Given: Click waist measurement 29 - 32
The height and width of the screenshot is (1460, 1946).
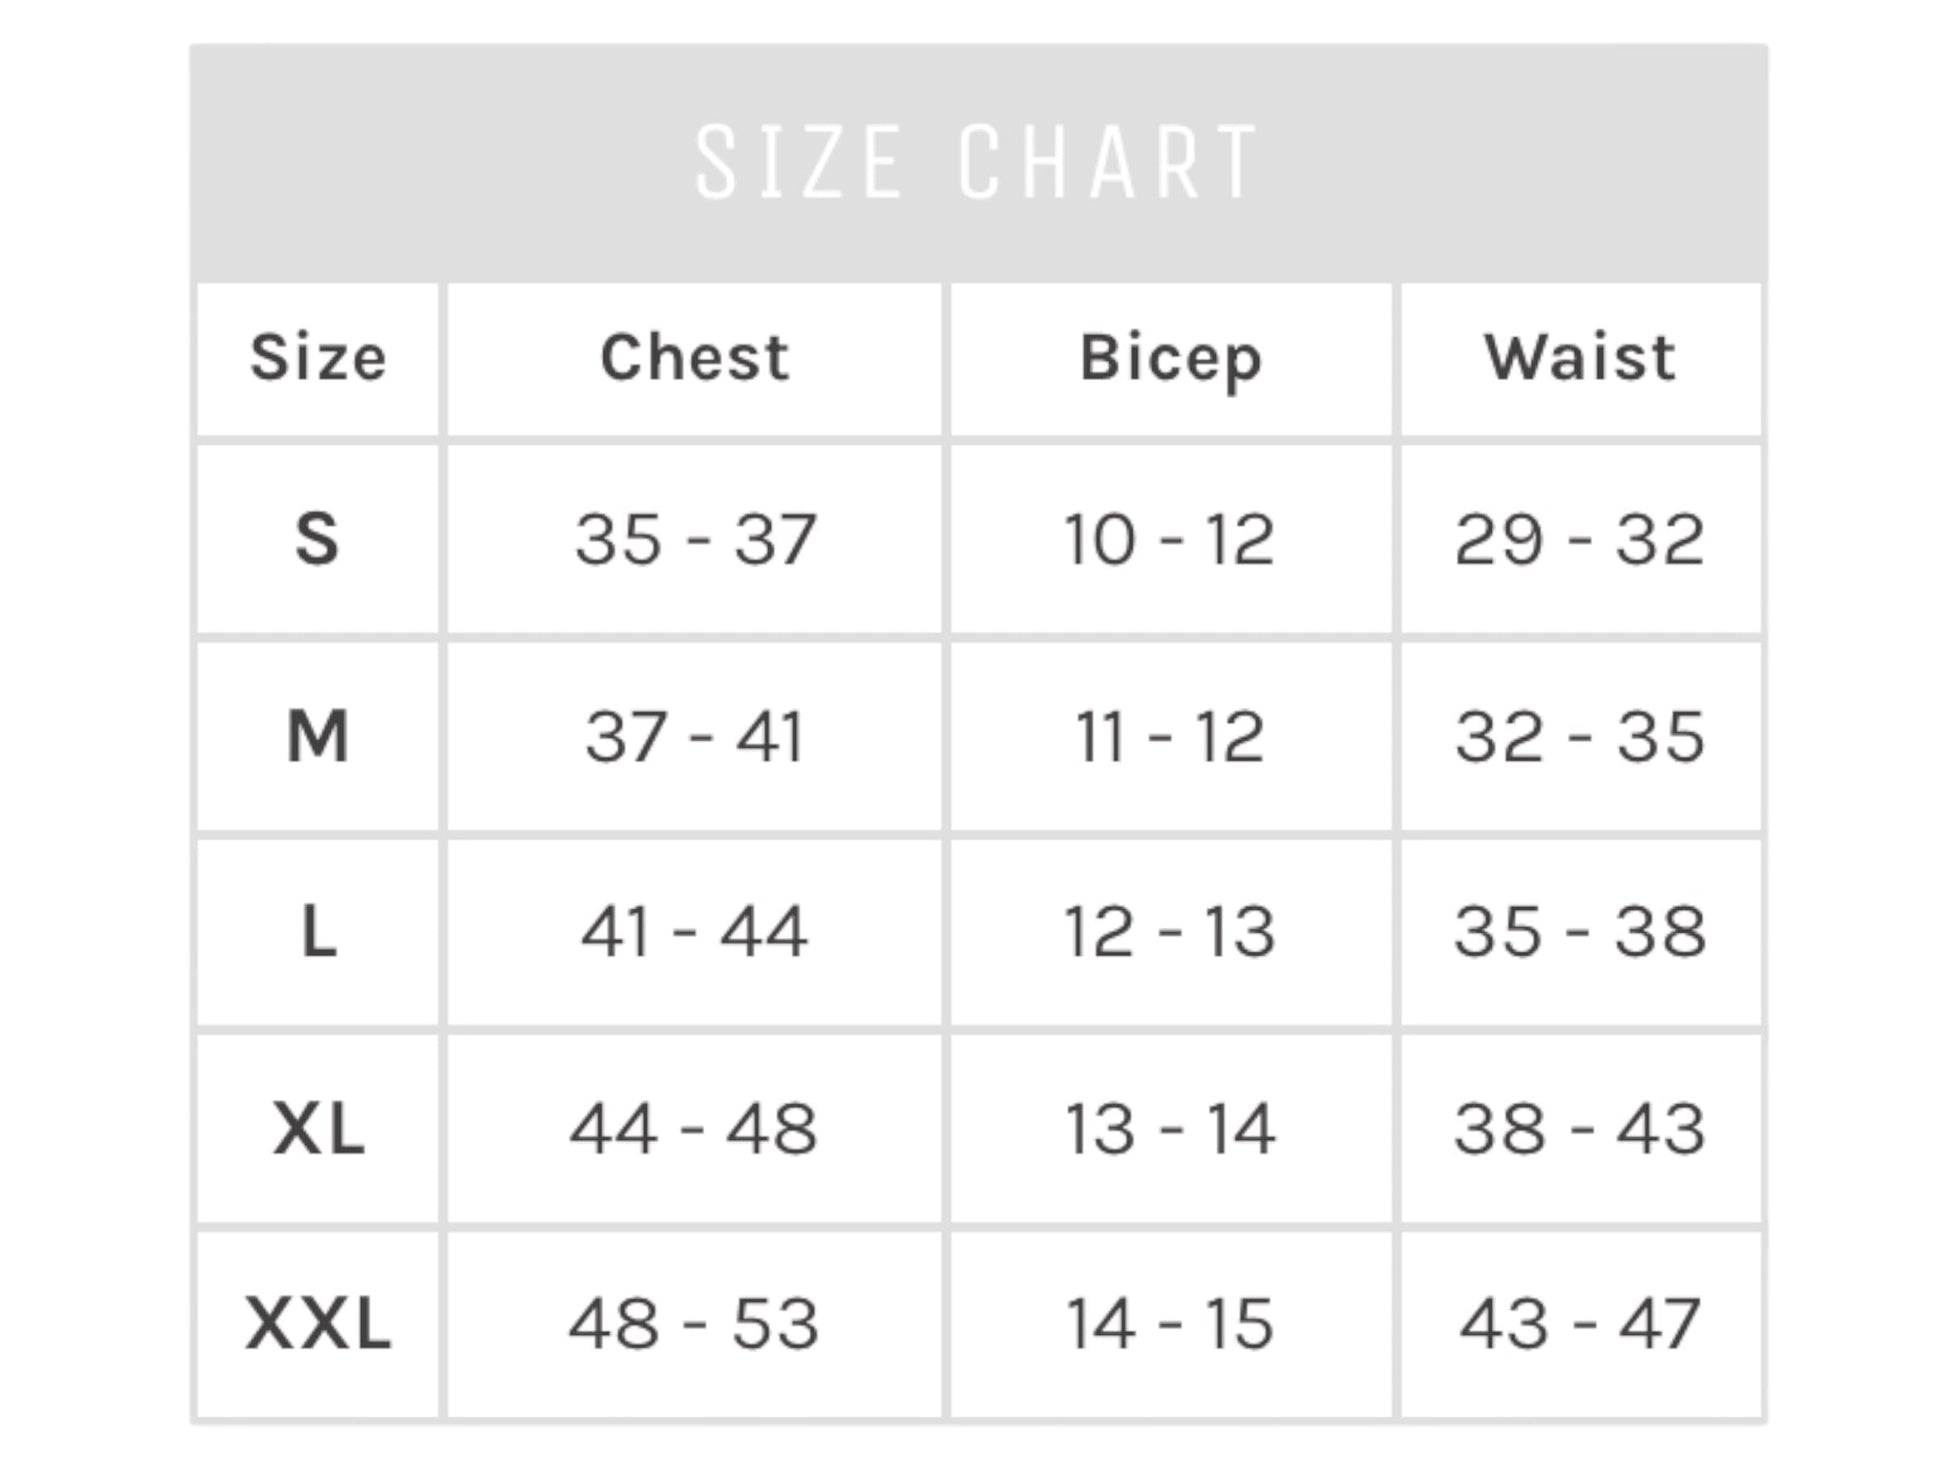Looking at the screenshot, I should point(1579,540).
